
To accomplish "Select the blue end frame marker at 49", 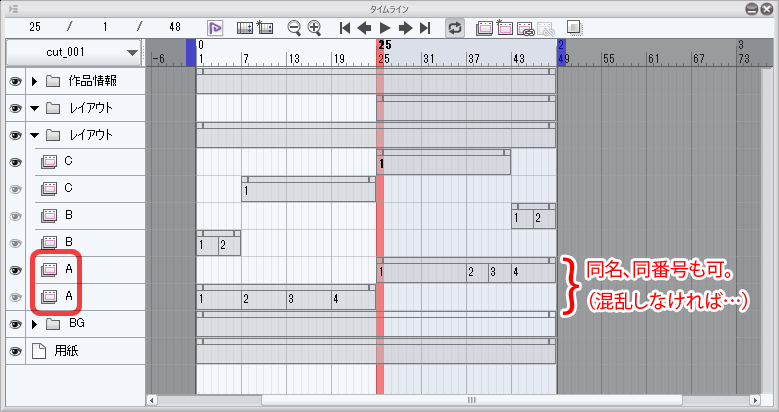I will tap(561, 53).
